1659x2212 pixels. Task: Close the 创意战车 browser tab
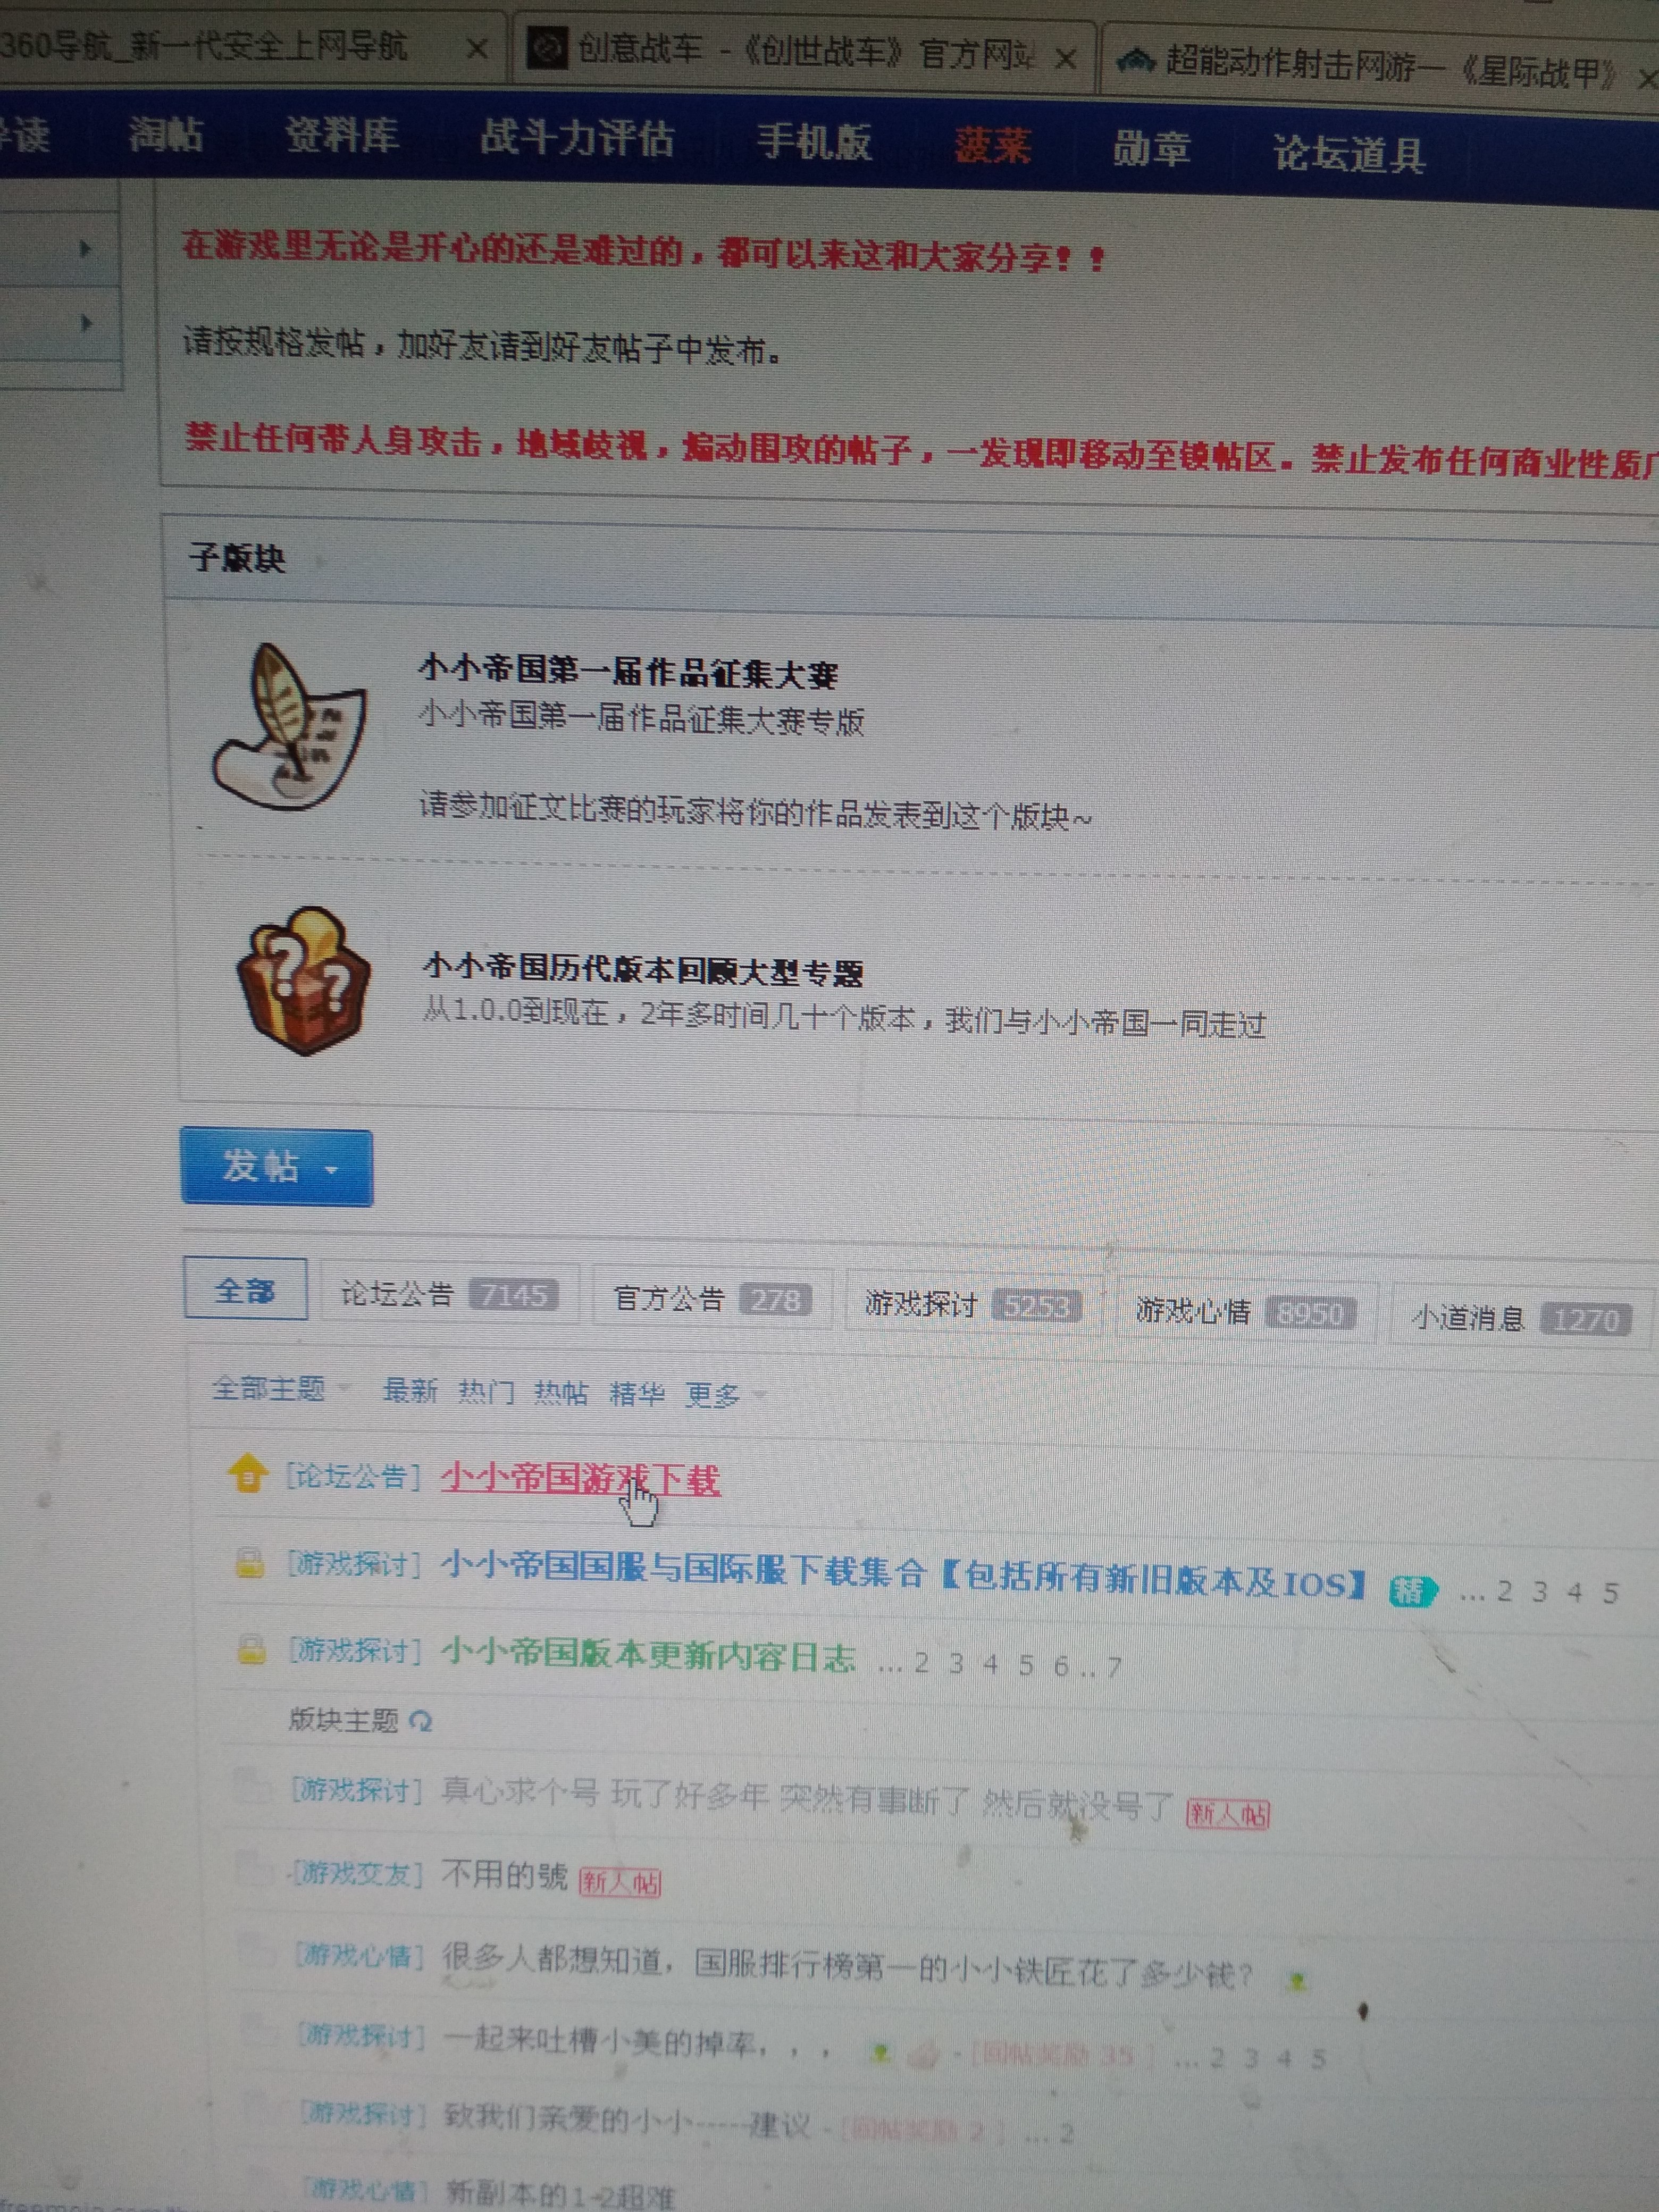[1066, 59]
